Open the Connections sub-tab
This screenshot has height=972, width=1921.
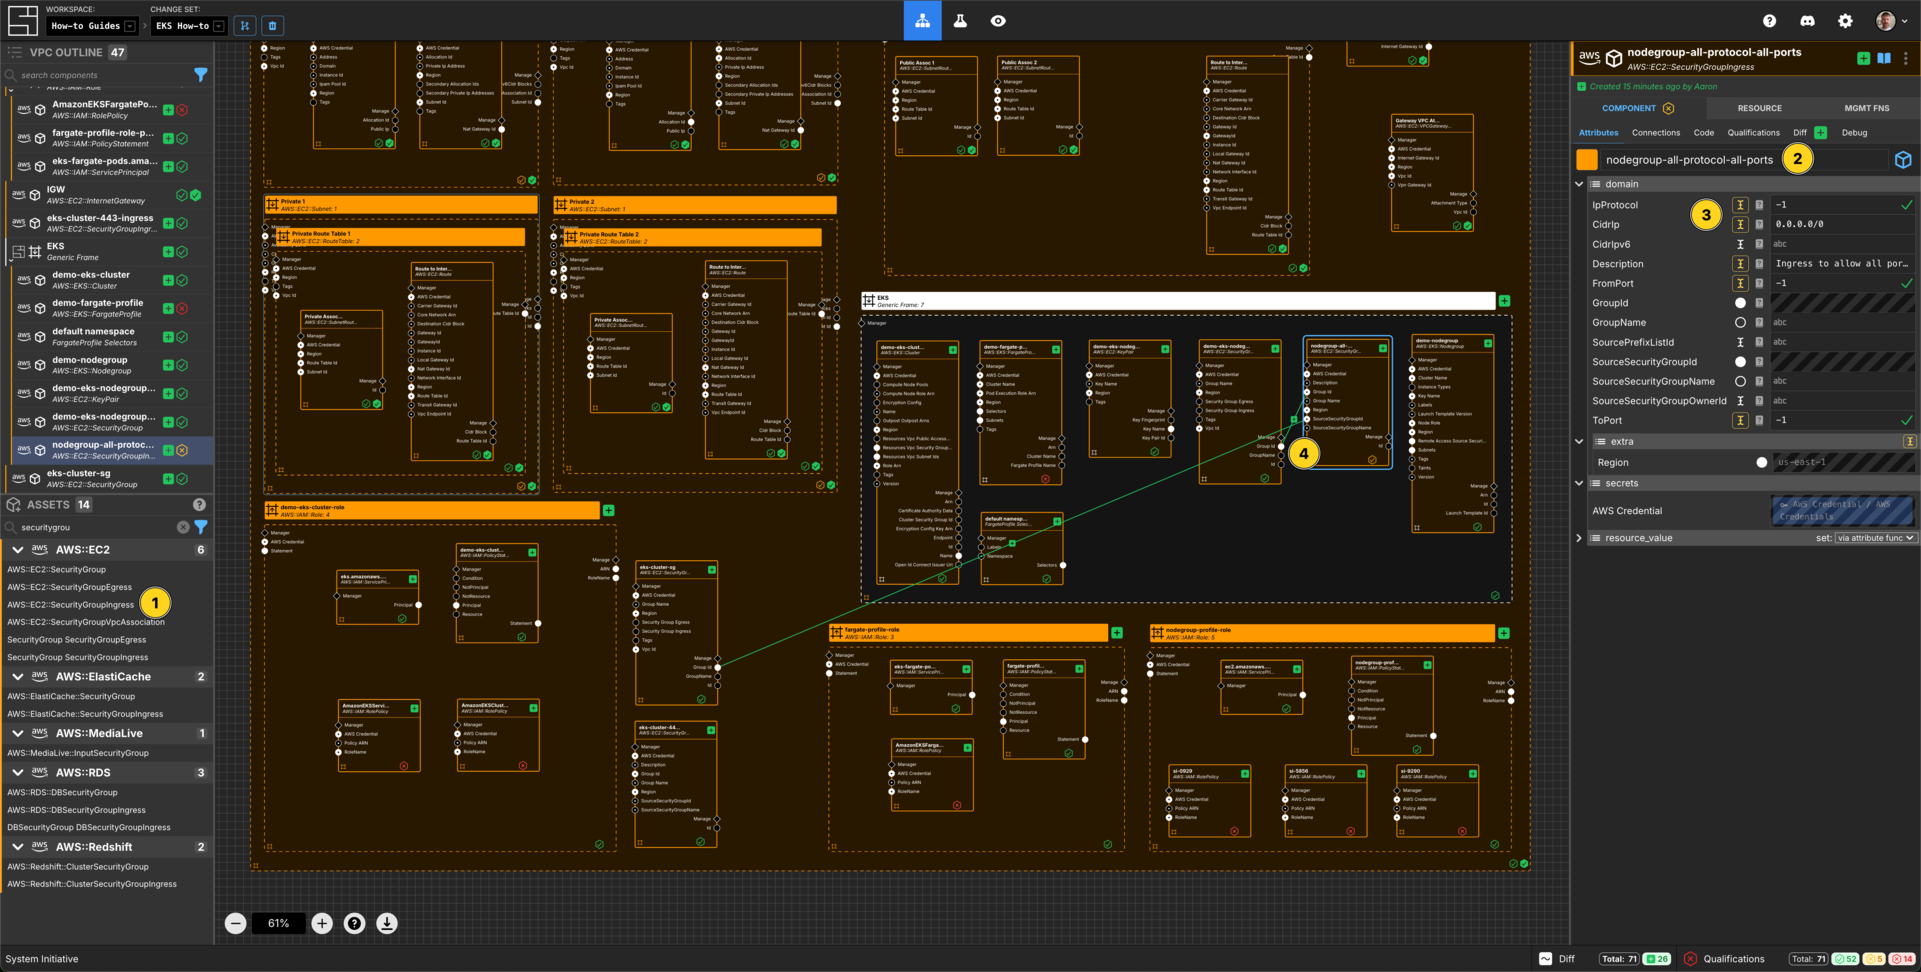click(x=1656, y=133)
